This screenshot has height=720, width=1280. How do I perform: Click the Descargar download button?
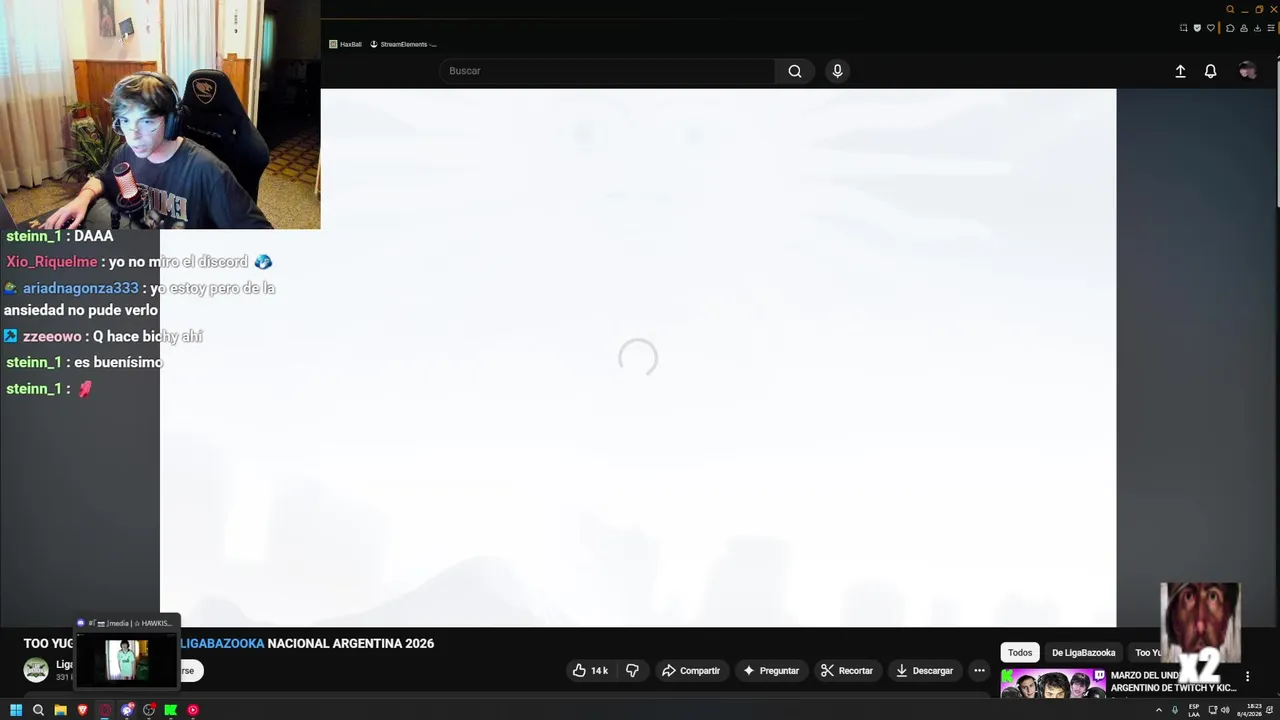(923, 671)
